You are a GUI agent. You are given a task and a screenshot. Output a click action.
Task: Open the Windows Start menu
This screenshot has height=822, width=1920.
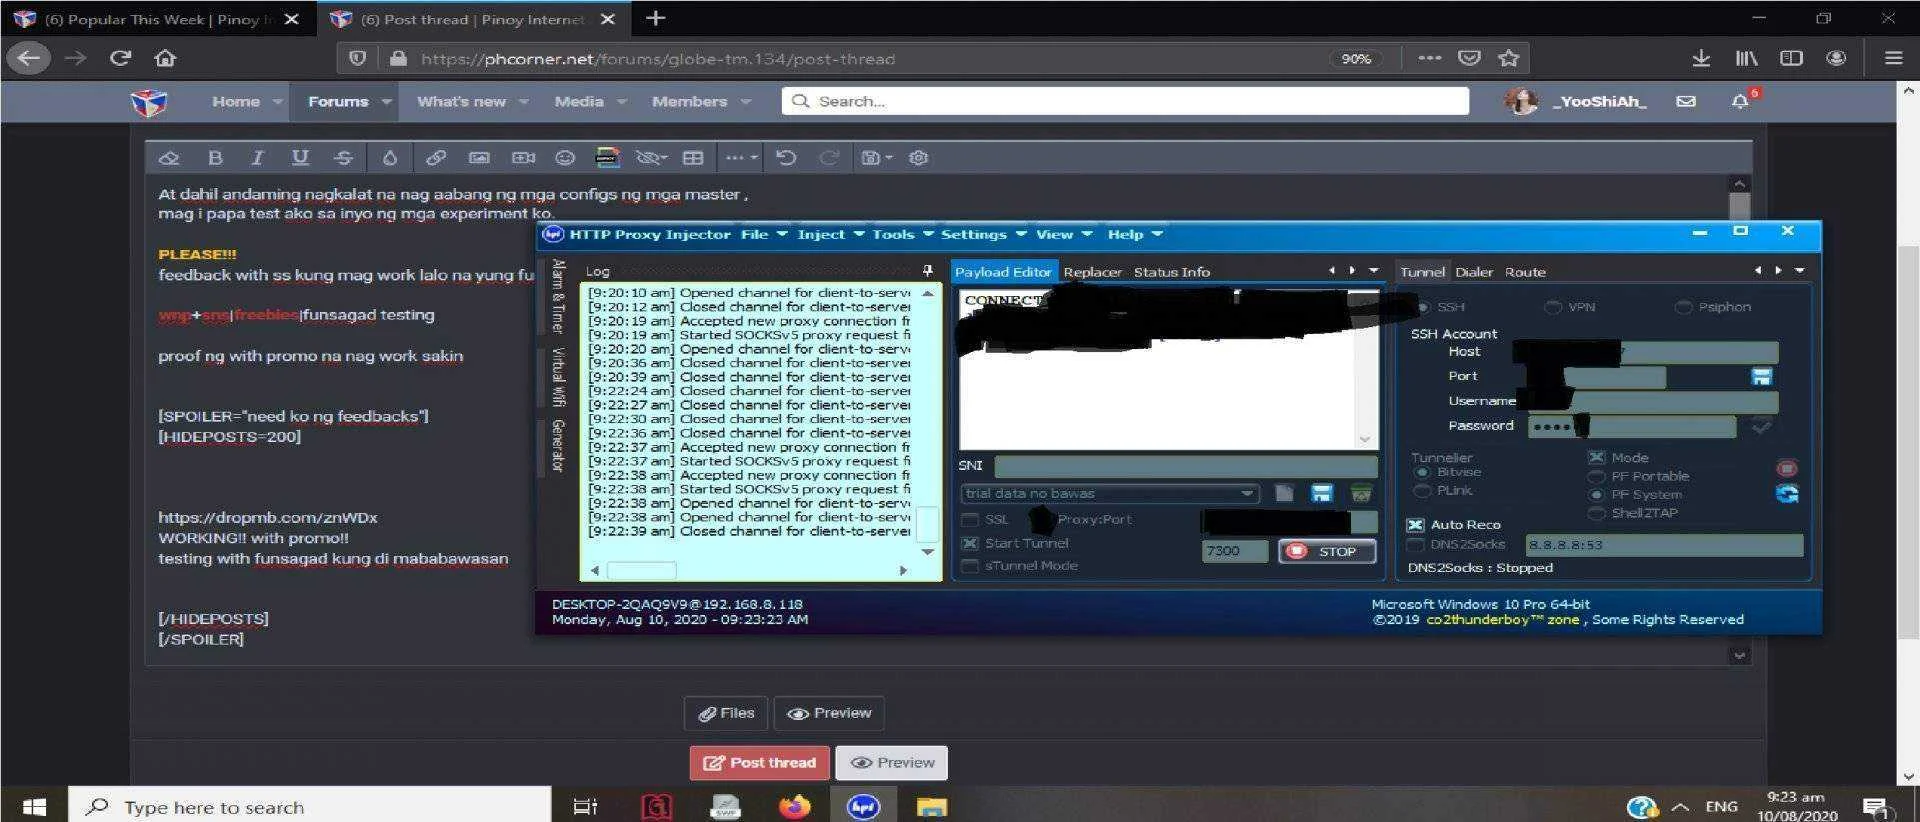coord(34,806)
